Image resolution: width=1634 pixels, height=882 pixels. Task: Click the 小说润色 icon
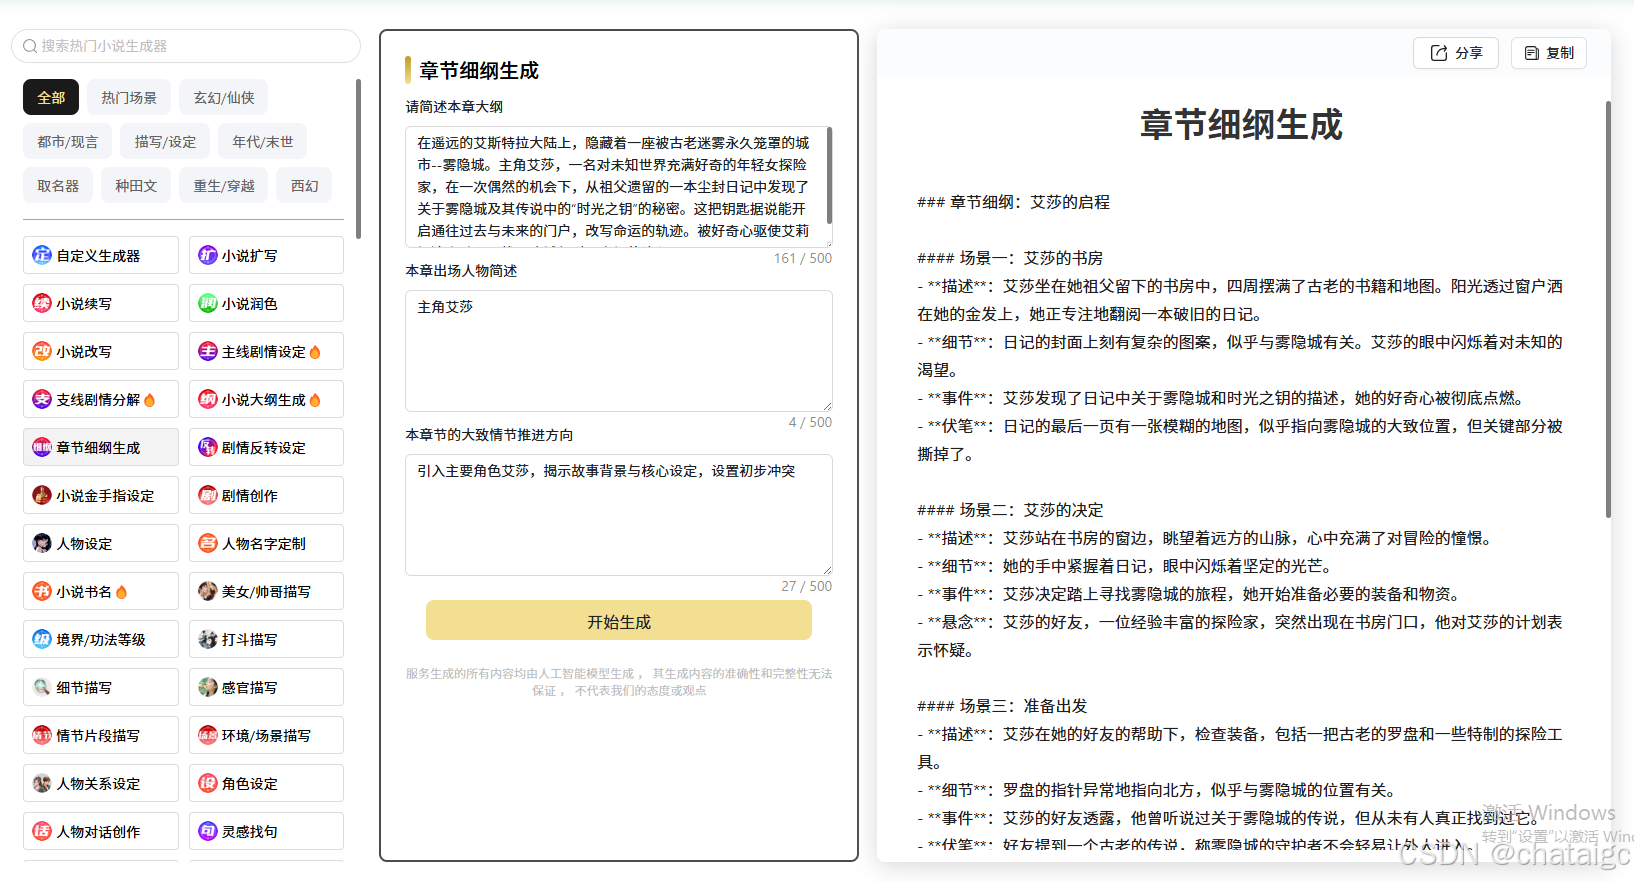208,303
